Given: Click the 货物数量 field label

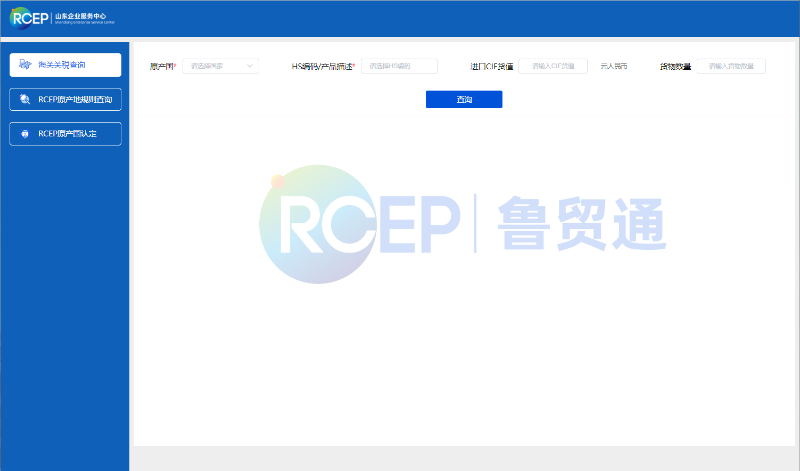Looking at the screenshot, I should pyautogui.click(x=675, y=66).
